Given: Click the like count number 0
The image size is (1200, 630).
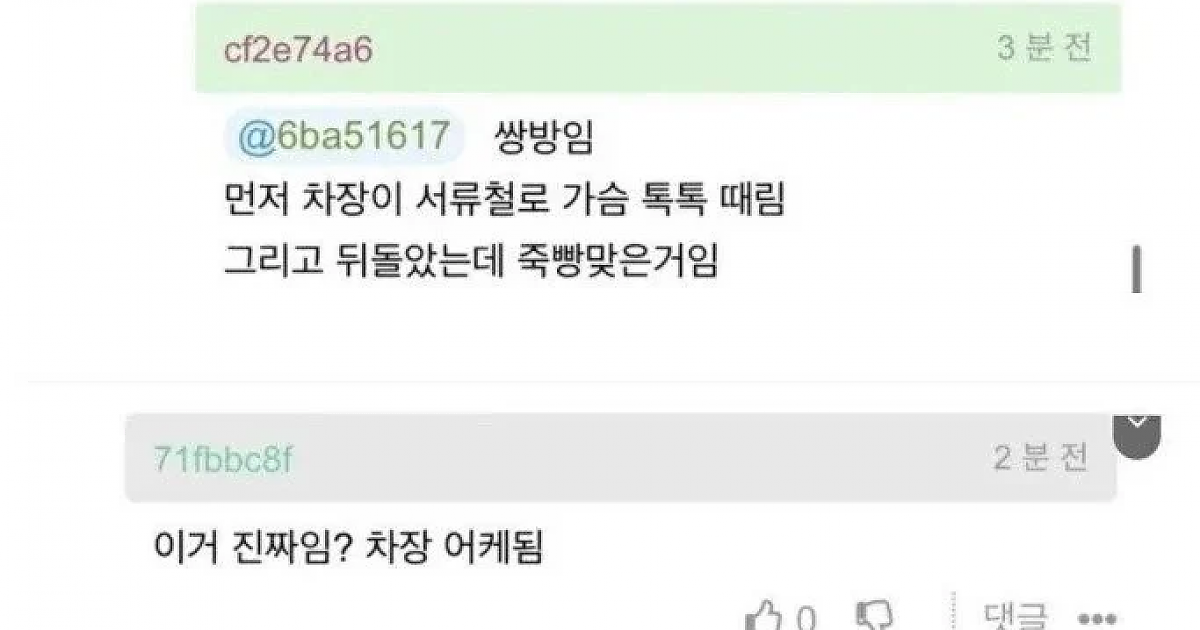Looking at the screenshot, I should tap(806, 616).
